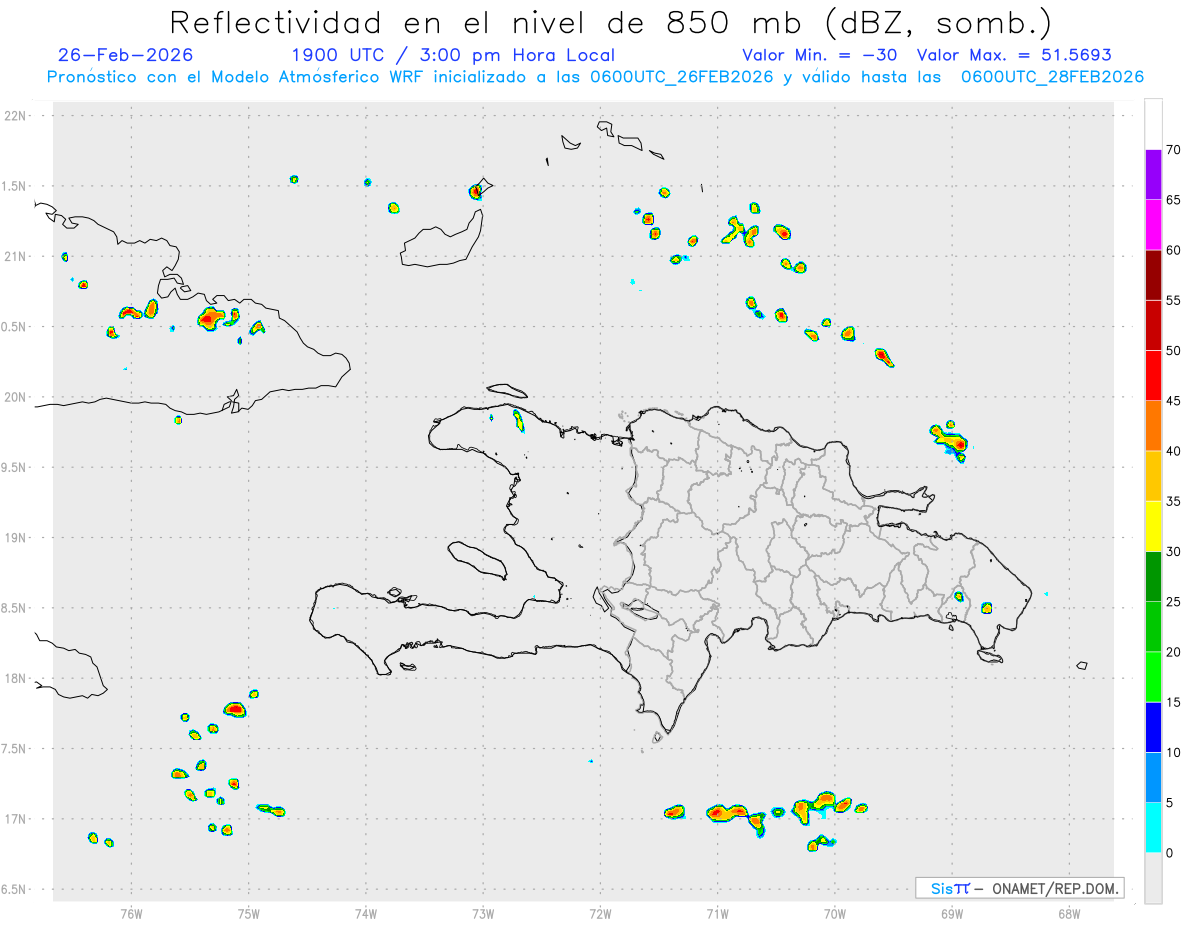Click the colorbar label '15'
Viewport: 1200px width, 927px height.
pos(1173,702)
